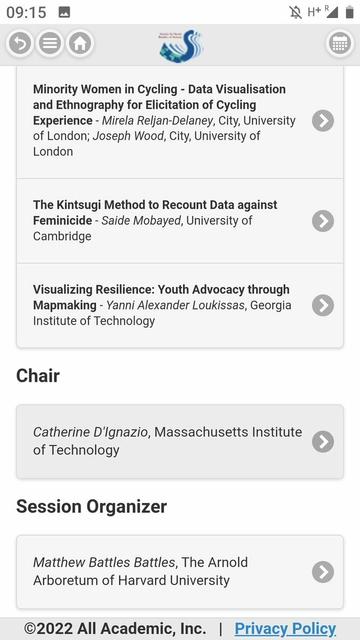Tap the ©2022 All Academic, Inc. footer text
The image size is (360, 640).
(115, 629)
